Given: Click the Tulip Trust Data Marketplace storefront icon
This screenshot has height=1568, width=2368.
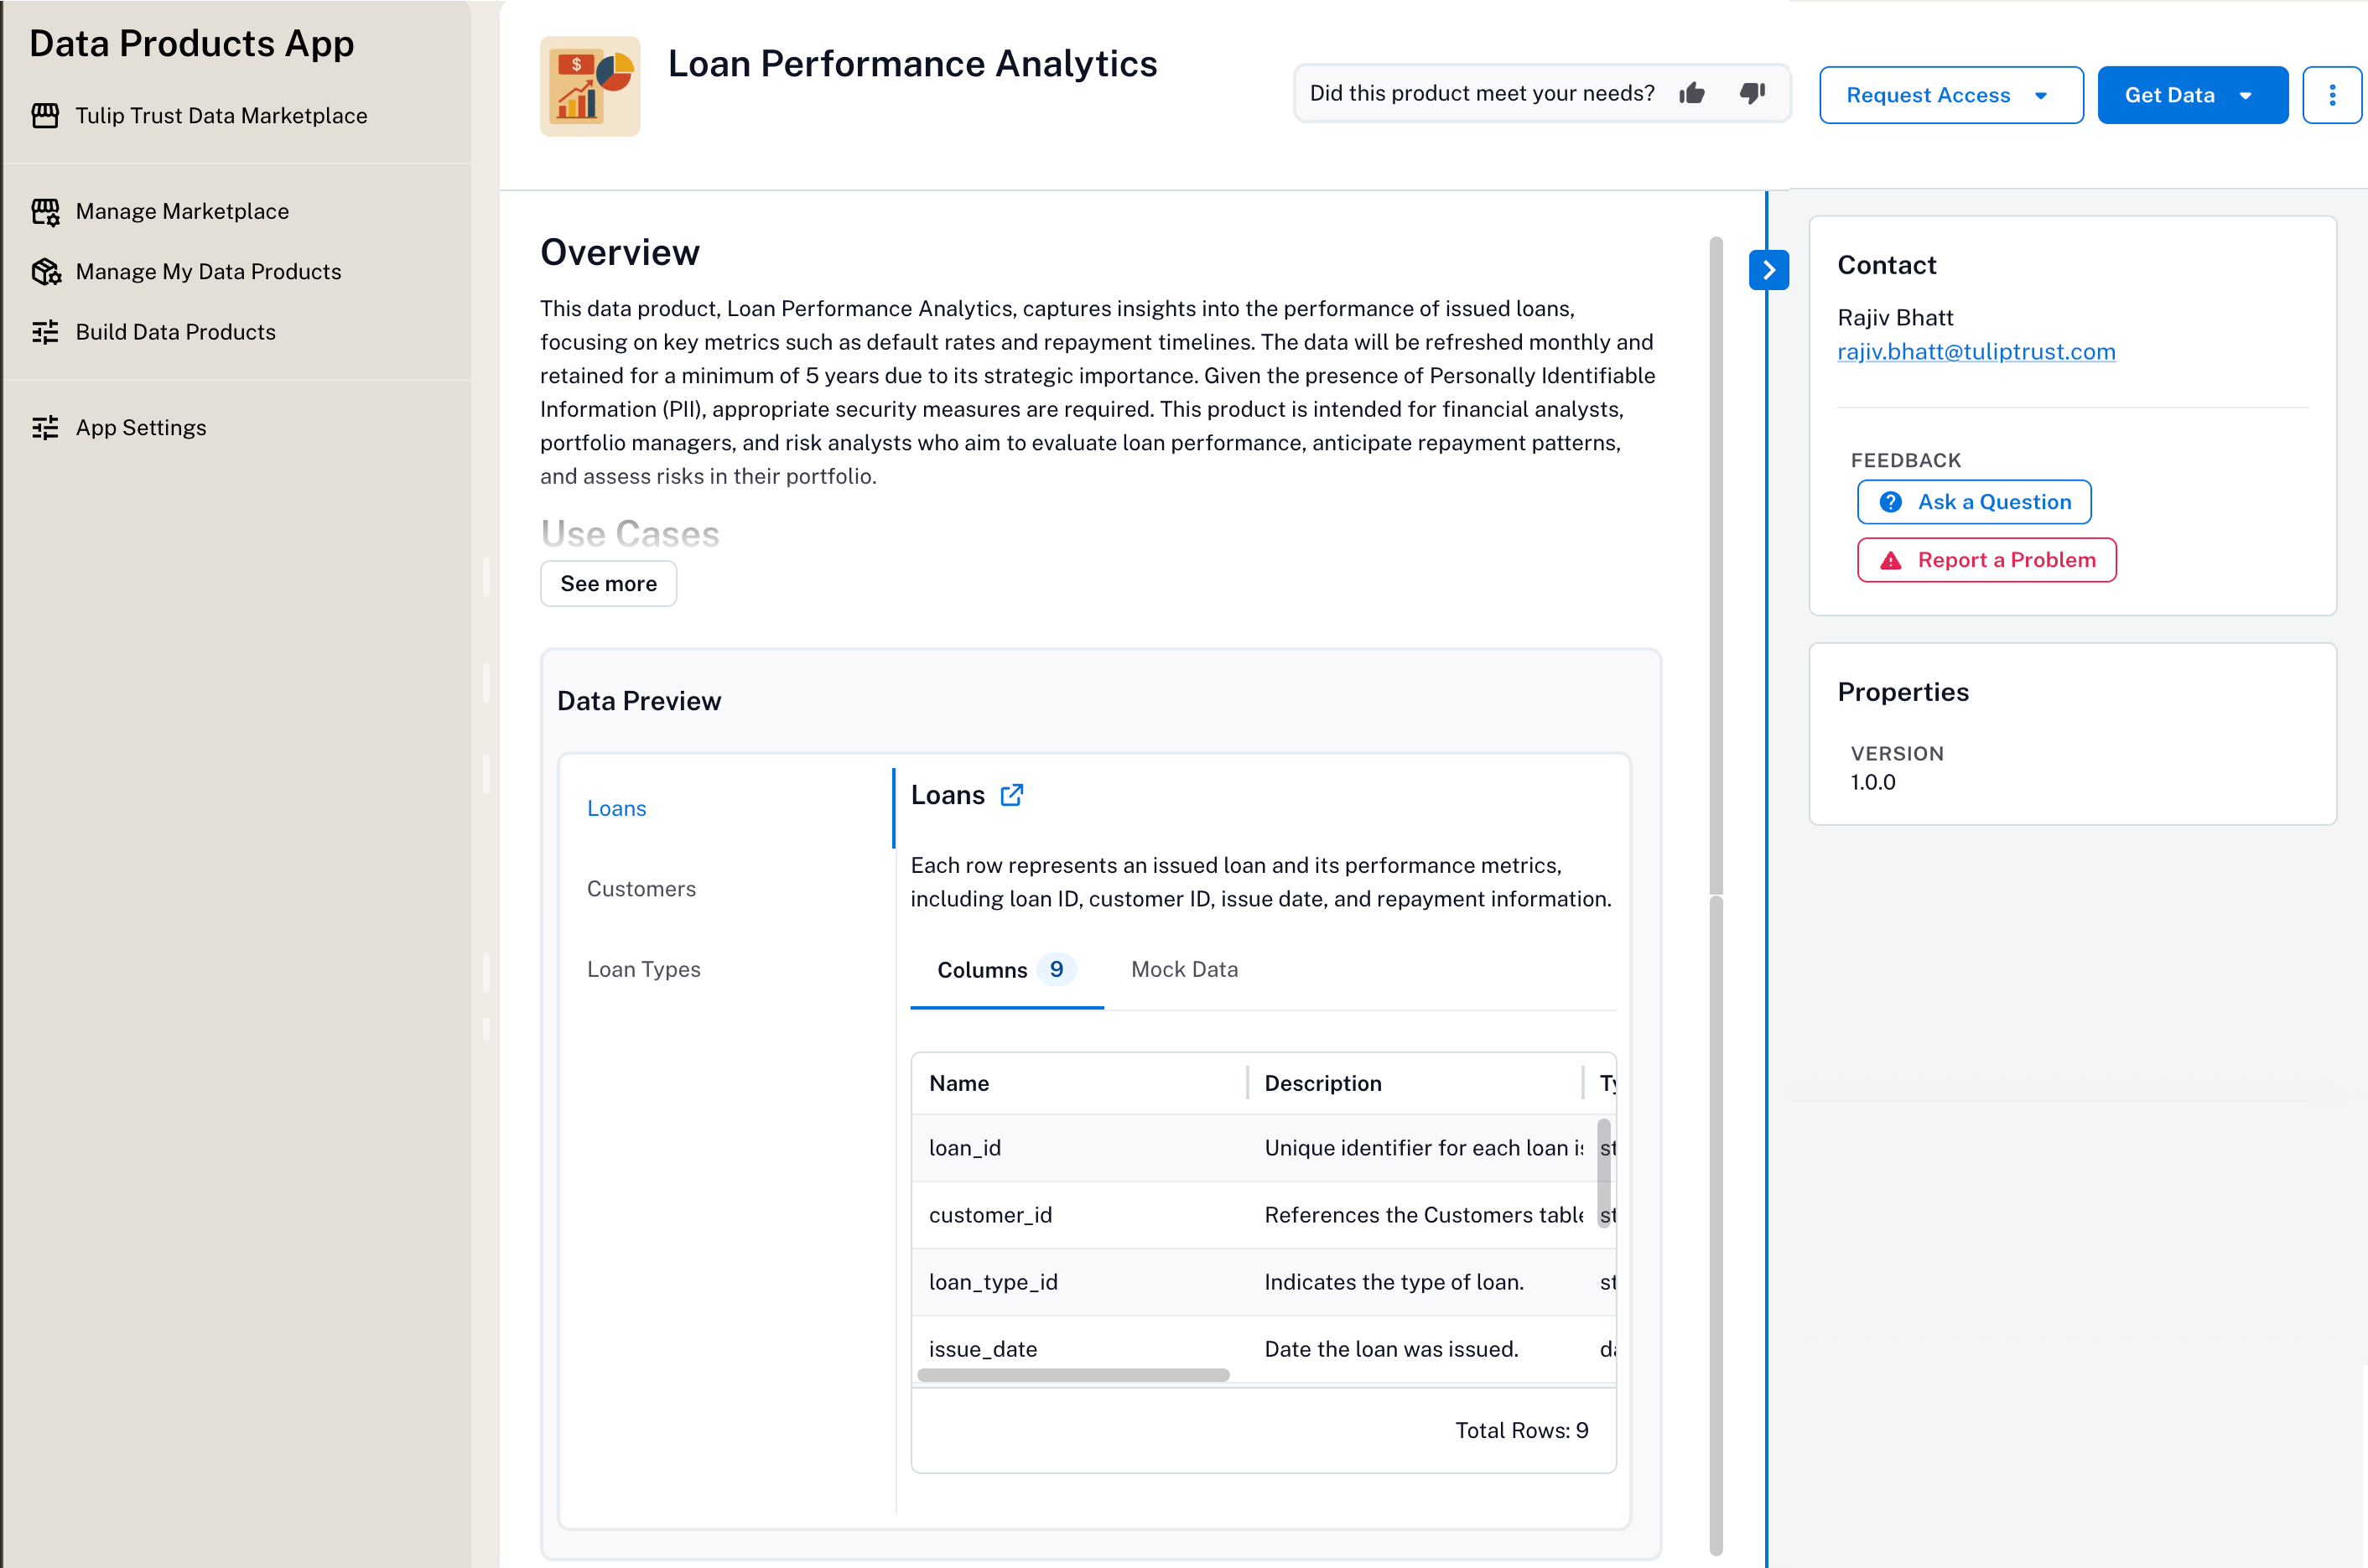Looking at the screenshot, I should tap(45, 116).
